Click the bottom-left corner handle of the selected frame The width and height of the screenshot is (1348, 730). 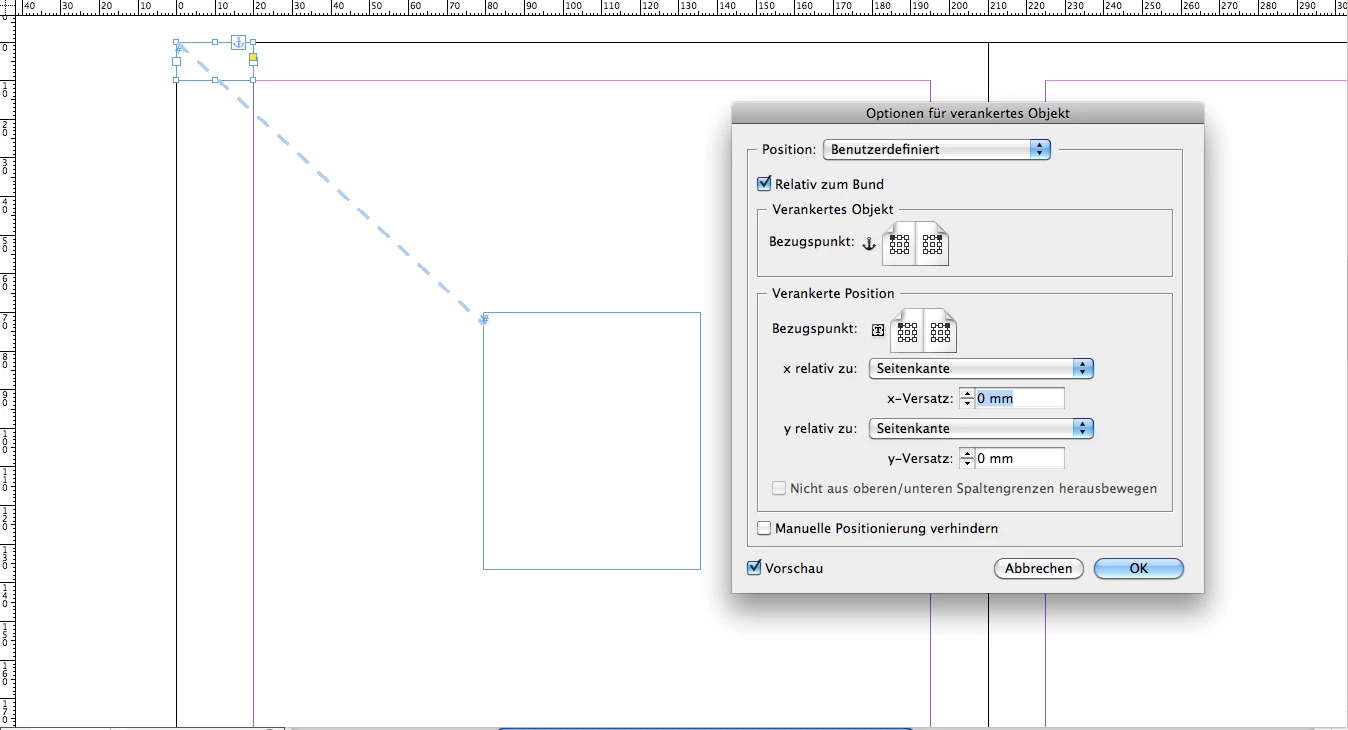click(177, 79)
